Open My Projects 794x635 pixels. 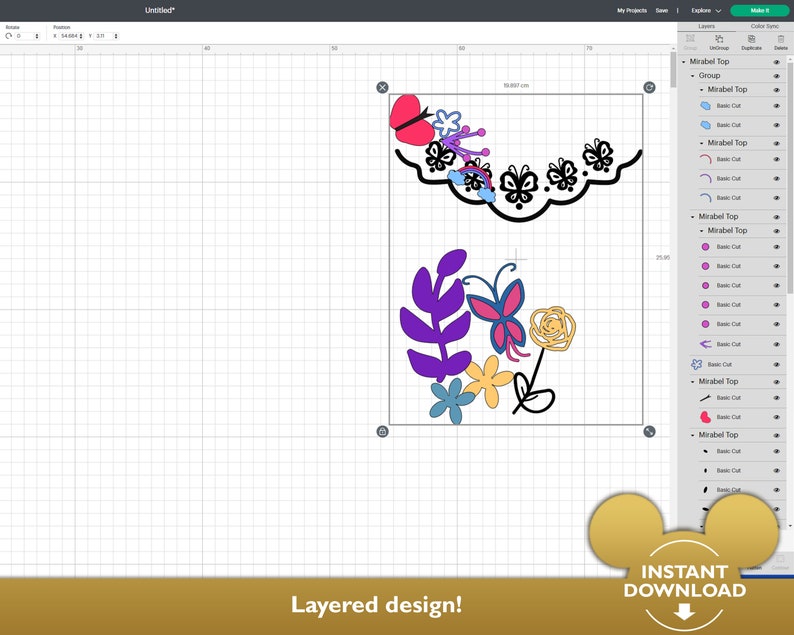pos(631,10)
